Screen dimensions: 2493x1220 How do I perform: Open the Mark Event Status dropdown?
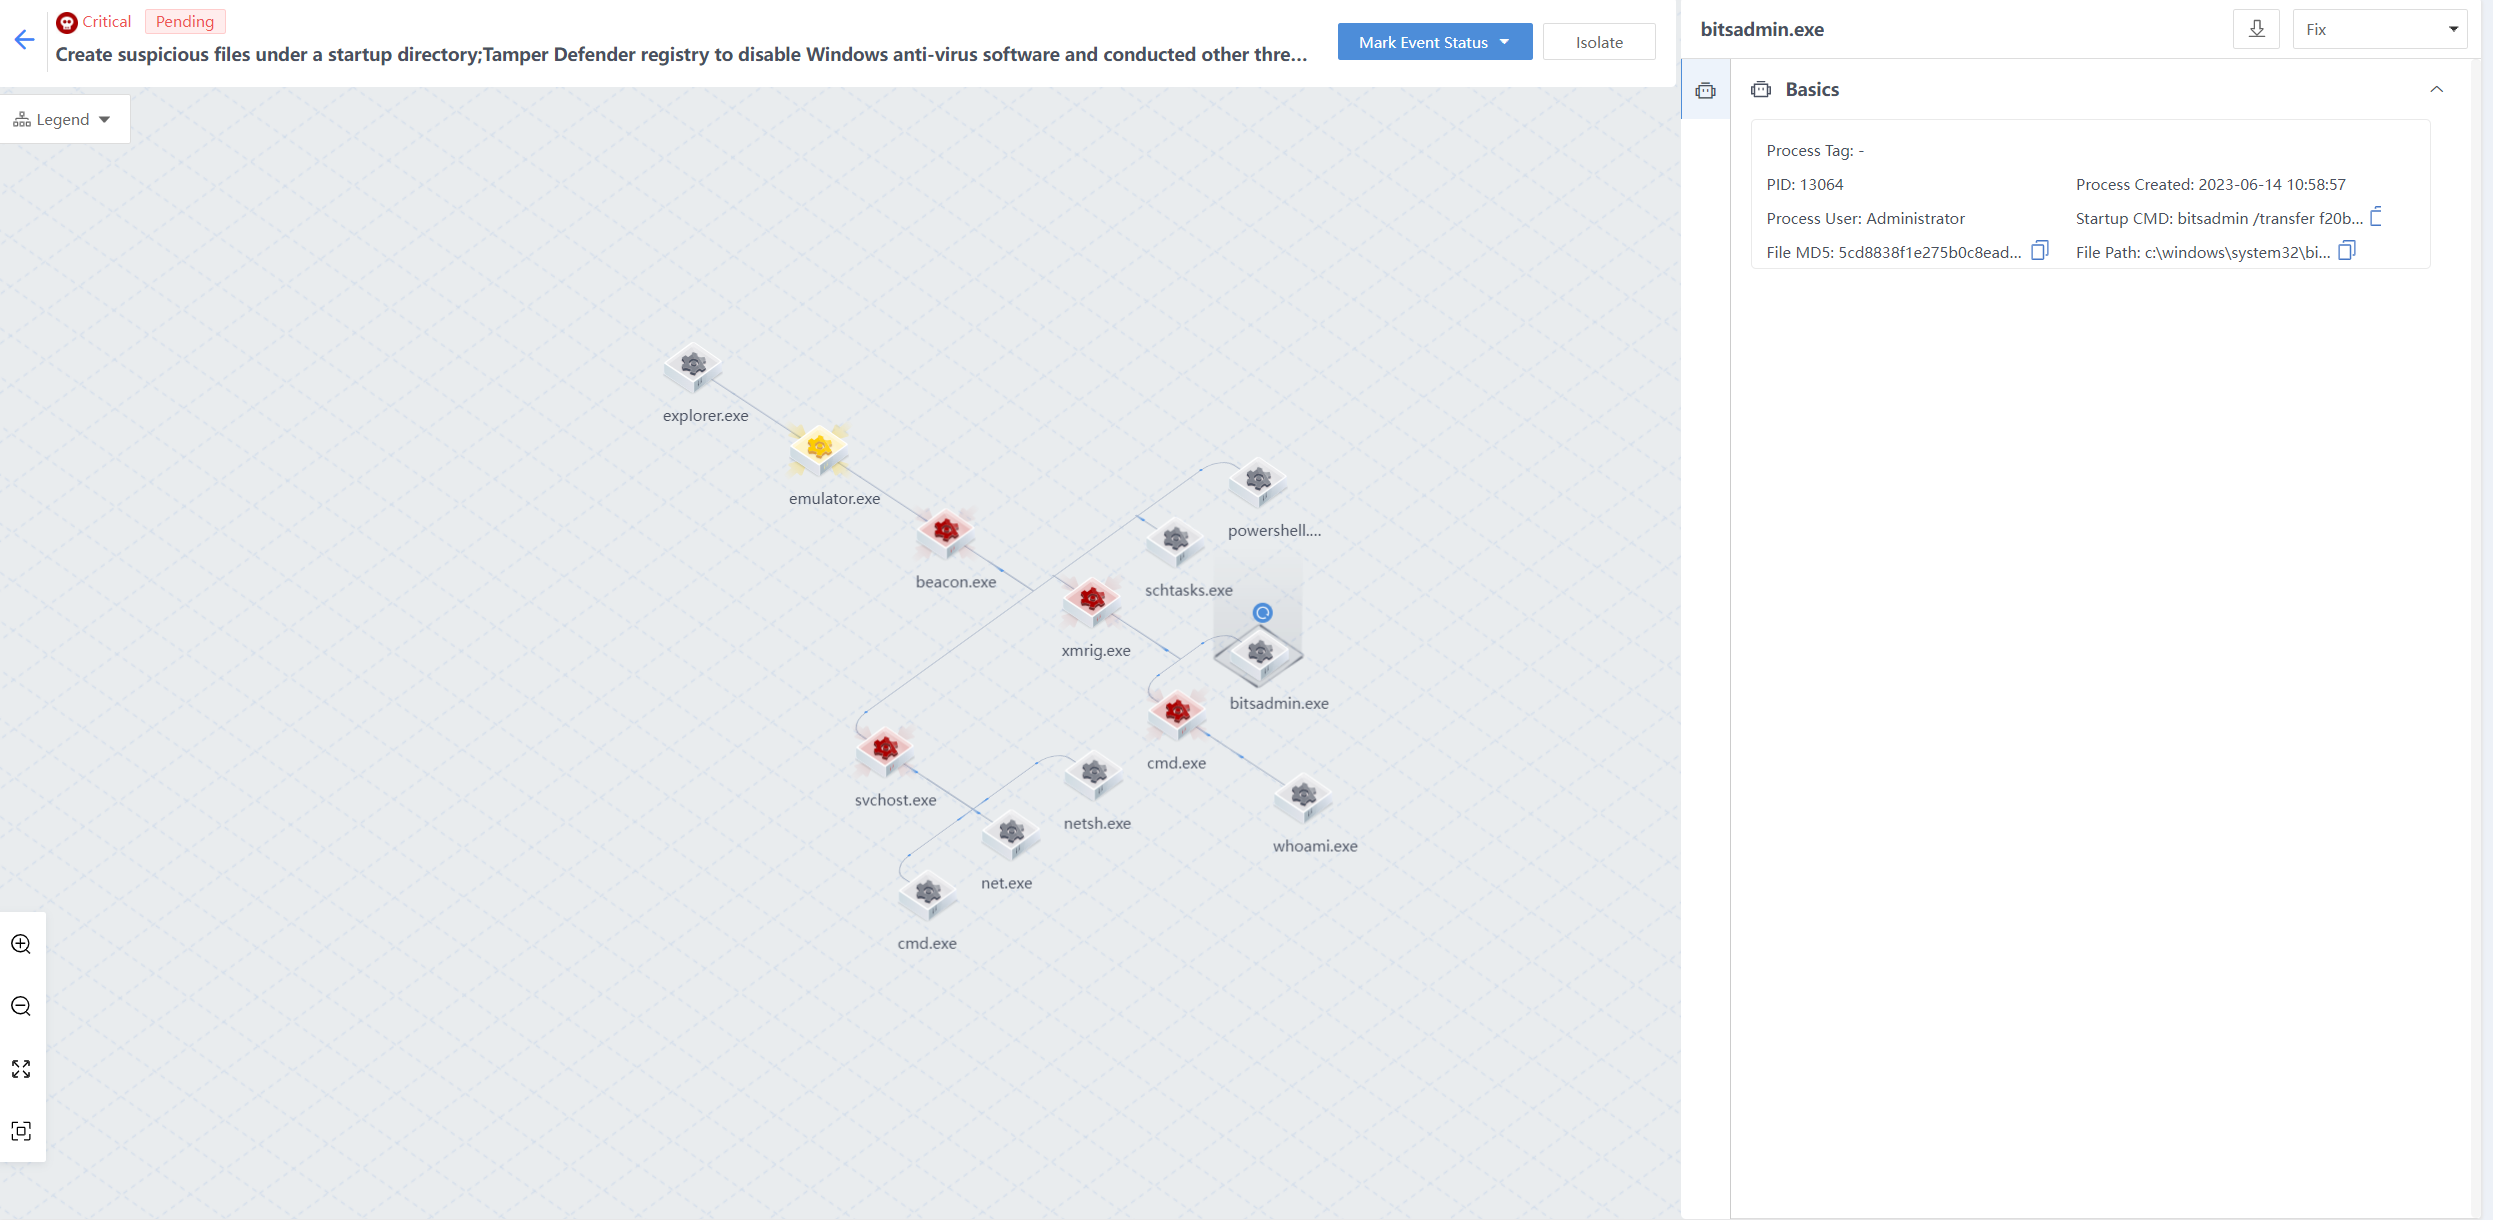(x=1434, y=42)
